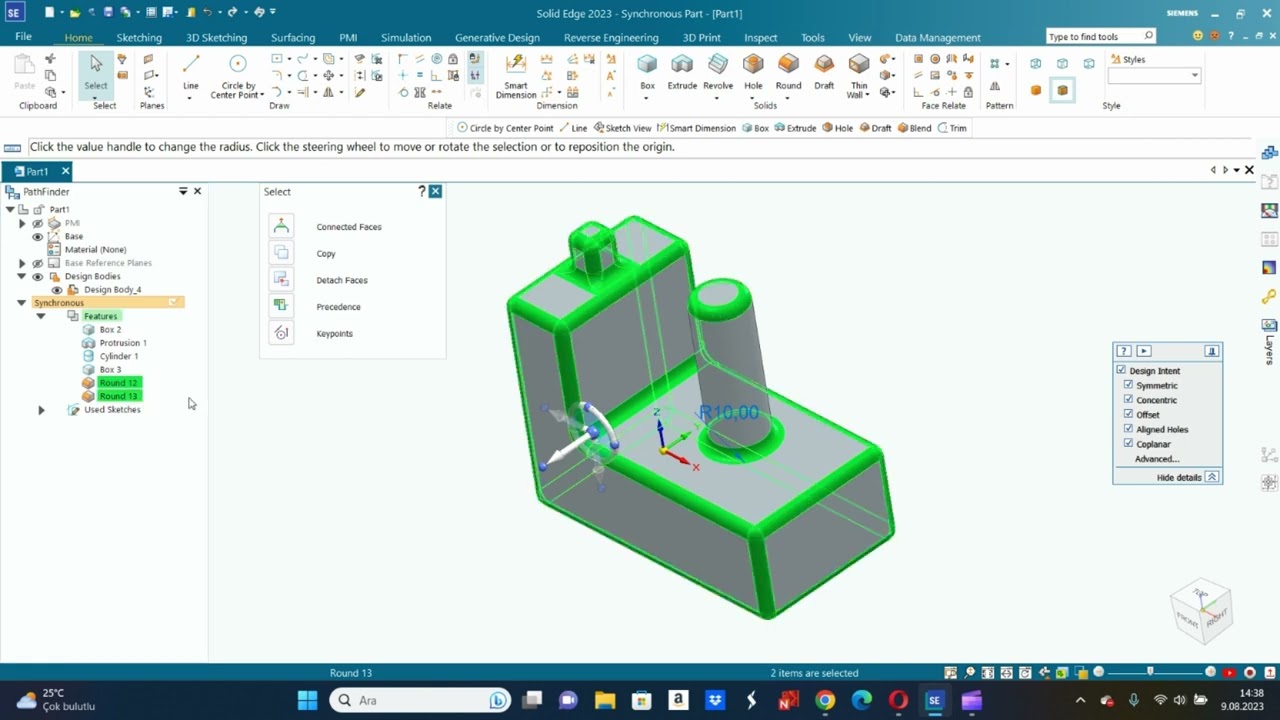Click the Detach Faces option icon
Screen dimensions: 1280x720
[281, 279]
